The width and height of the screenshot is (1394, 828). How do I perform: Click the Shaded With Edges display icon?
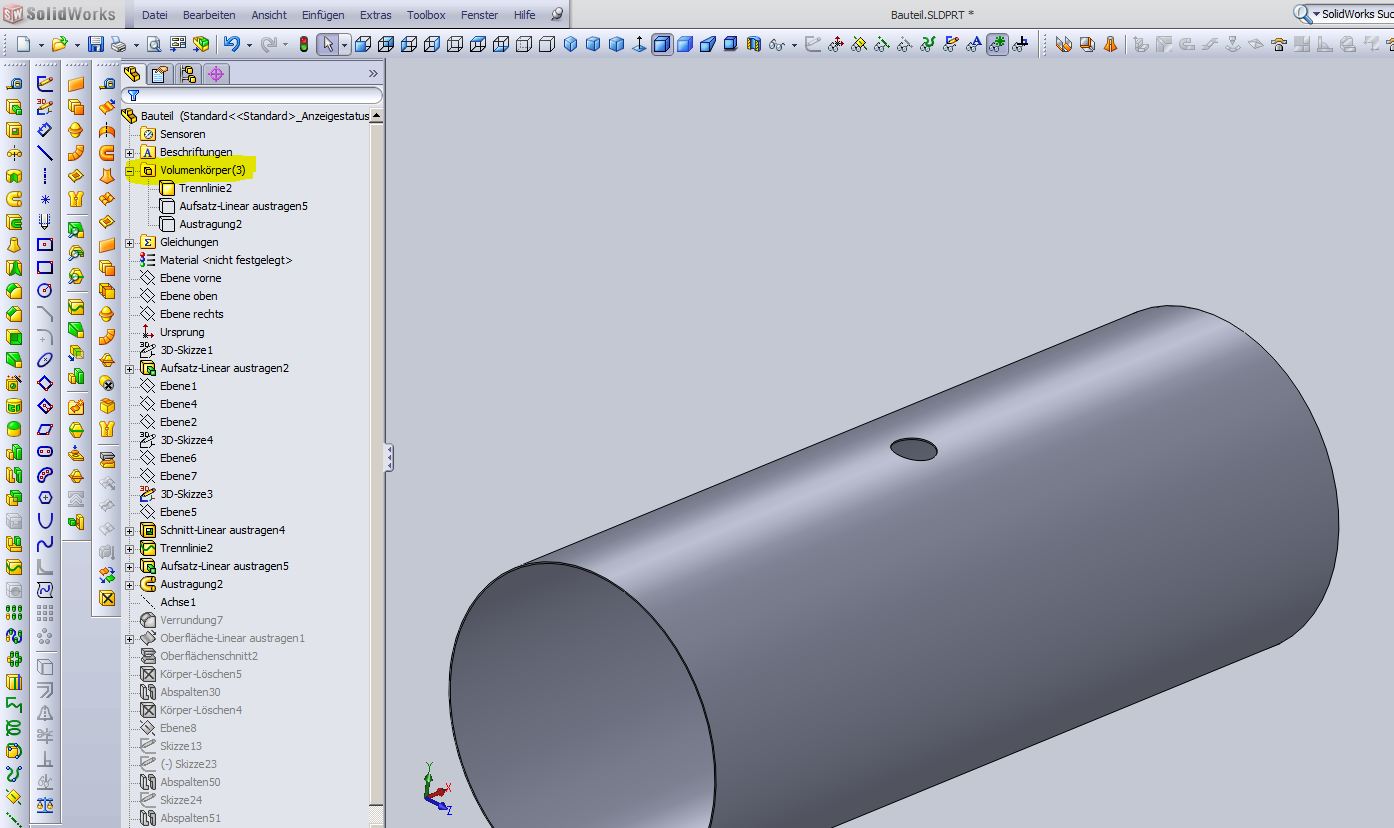click(662, 45)
